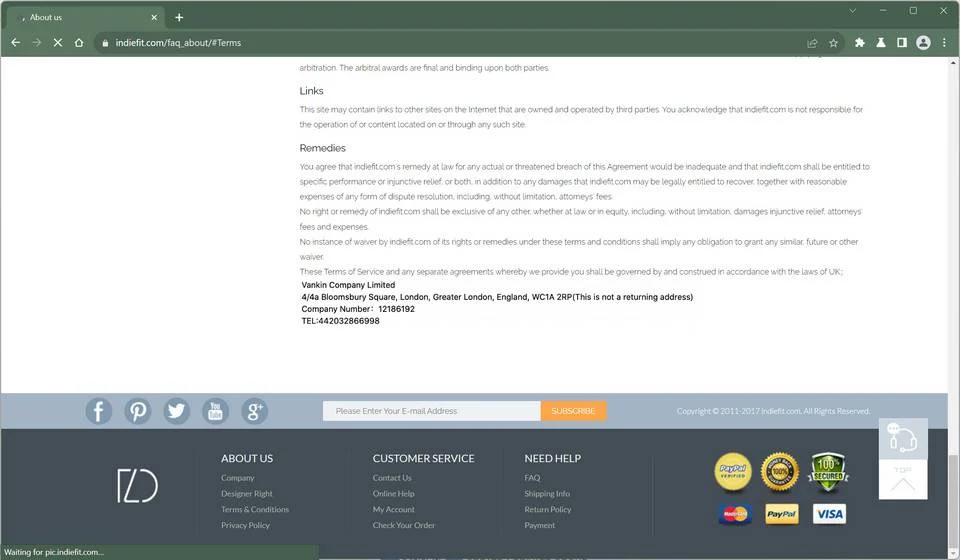960x560 pixels.
Task: Click the Vankin Company Limited text
Action: [348, 285]
